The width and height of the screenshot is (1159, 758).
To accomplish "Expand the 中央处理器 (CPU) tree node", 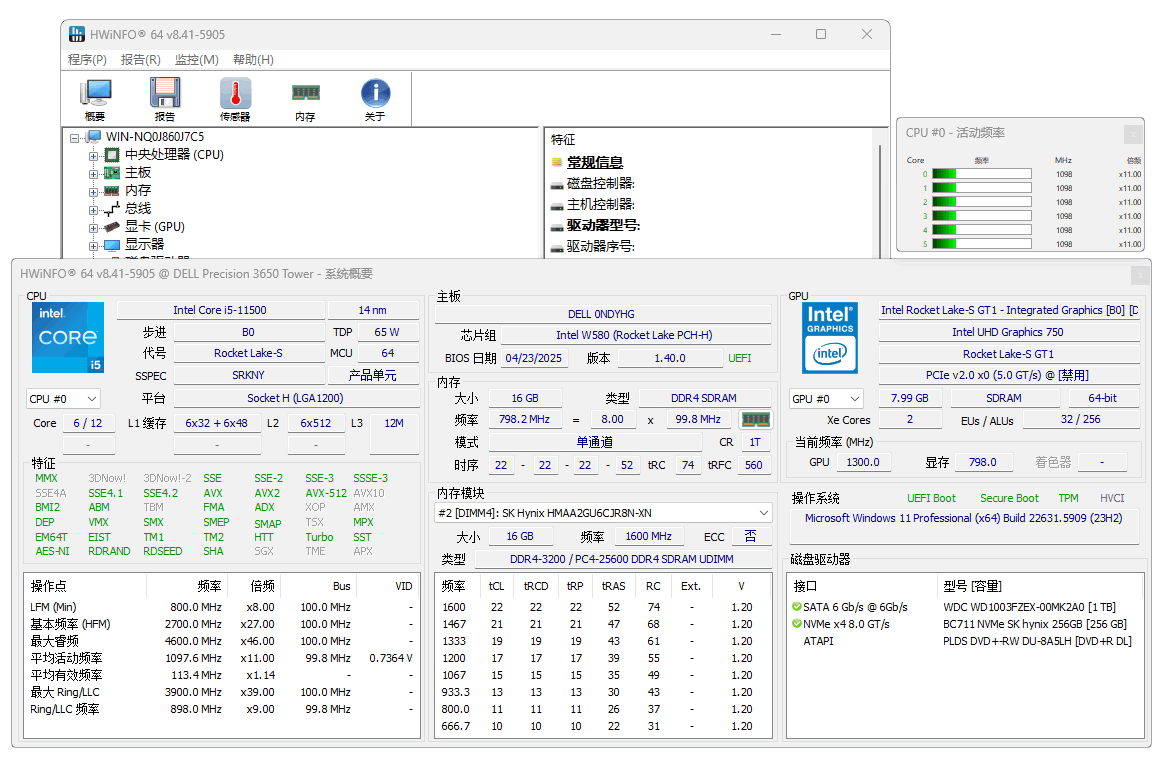I will pos(94,154).
